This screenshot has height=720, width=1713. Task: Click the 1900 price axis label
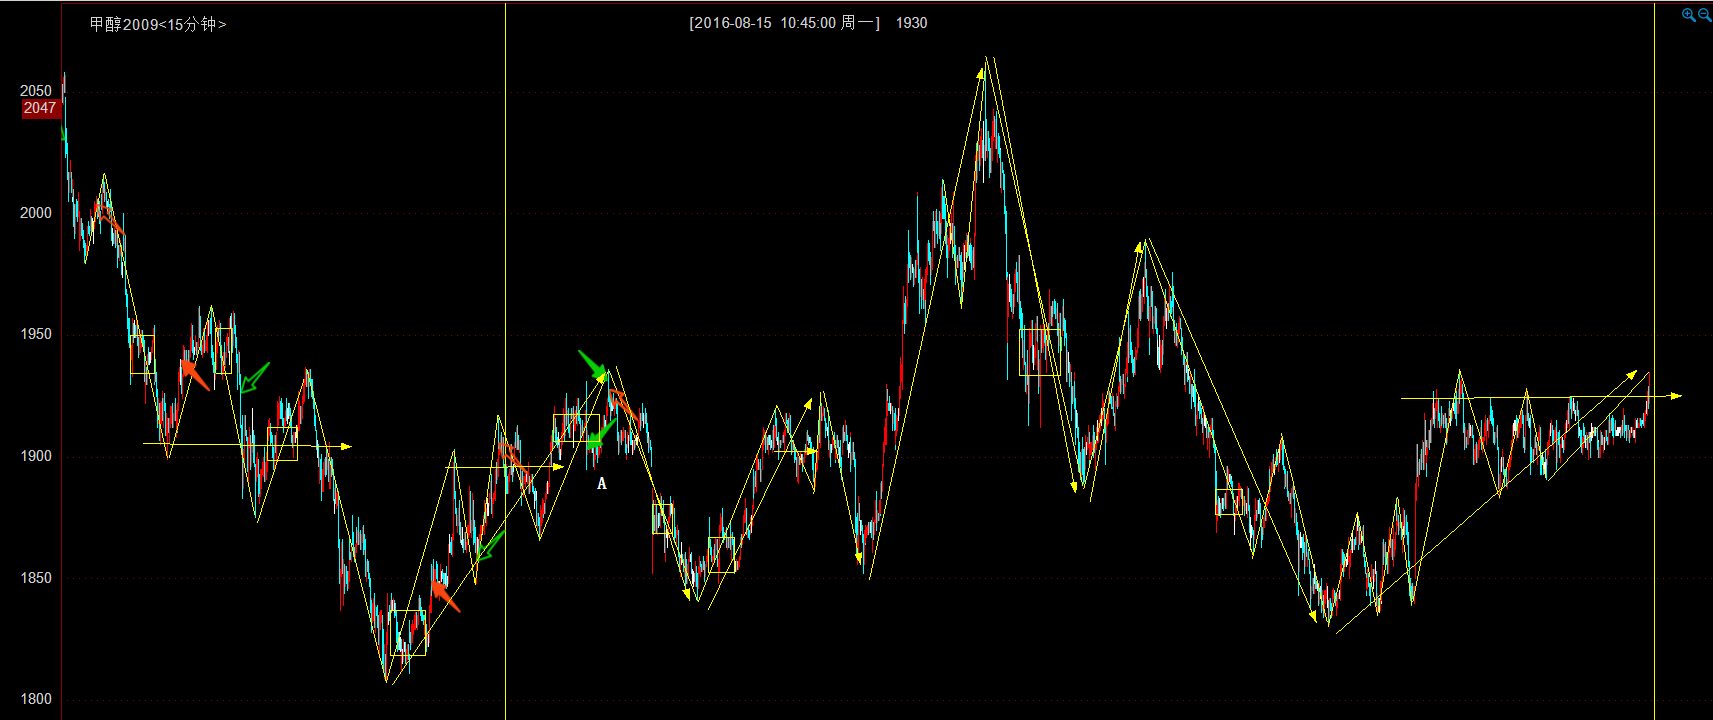click(36, 456)
